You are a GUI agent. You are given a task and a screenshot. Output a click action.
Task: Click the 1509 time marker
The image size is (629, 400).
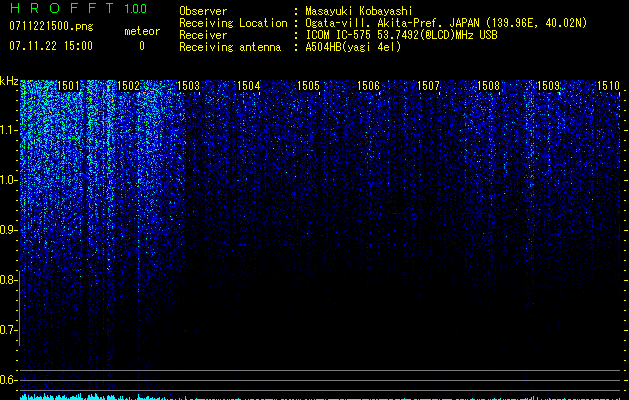point(548,85)
